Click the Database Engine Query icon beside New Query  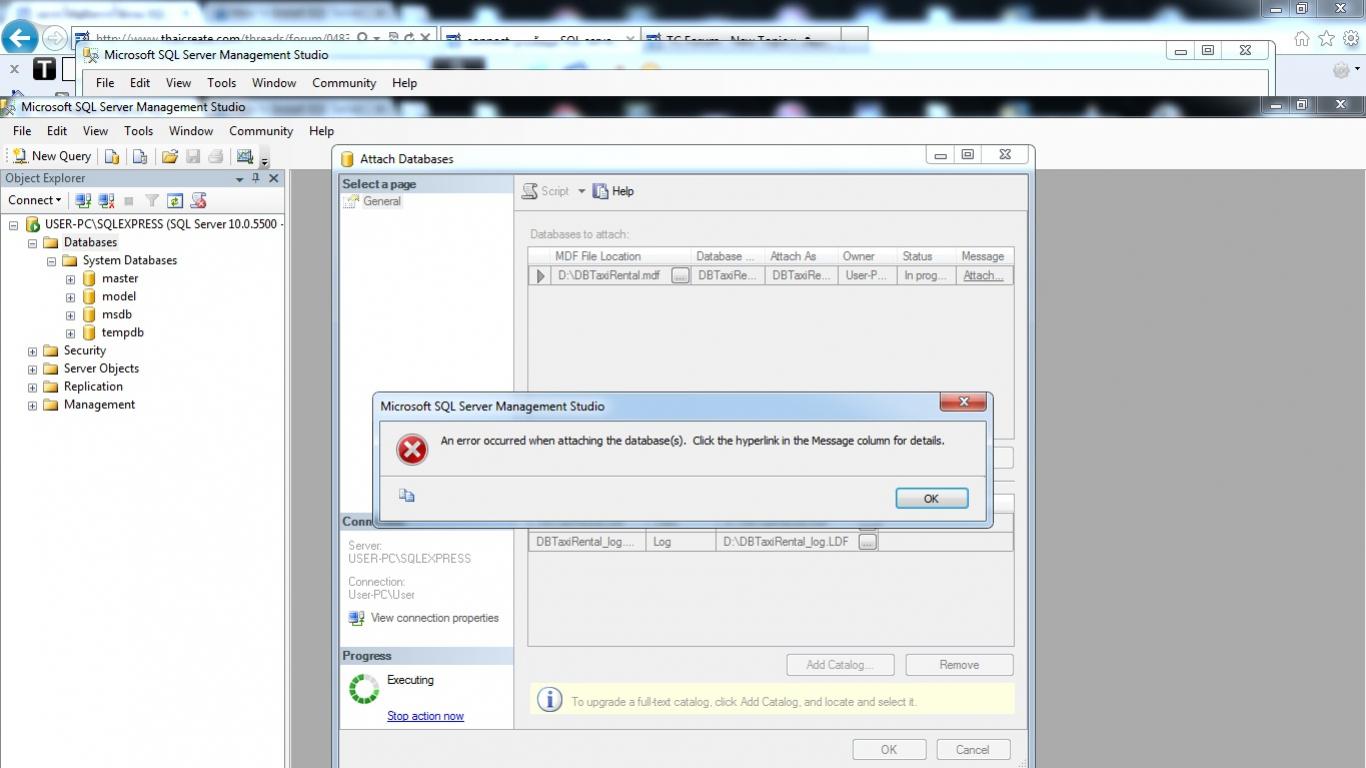(x=112, y=156)
